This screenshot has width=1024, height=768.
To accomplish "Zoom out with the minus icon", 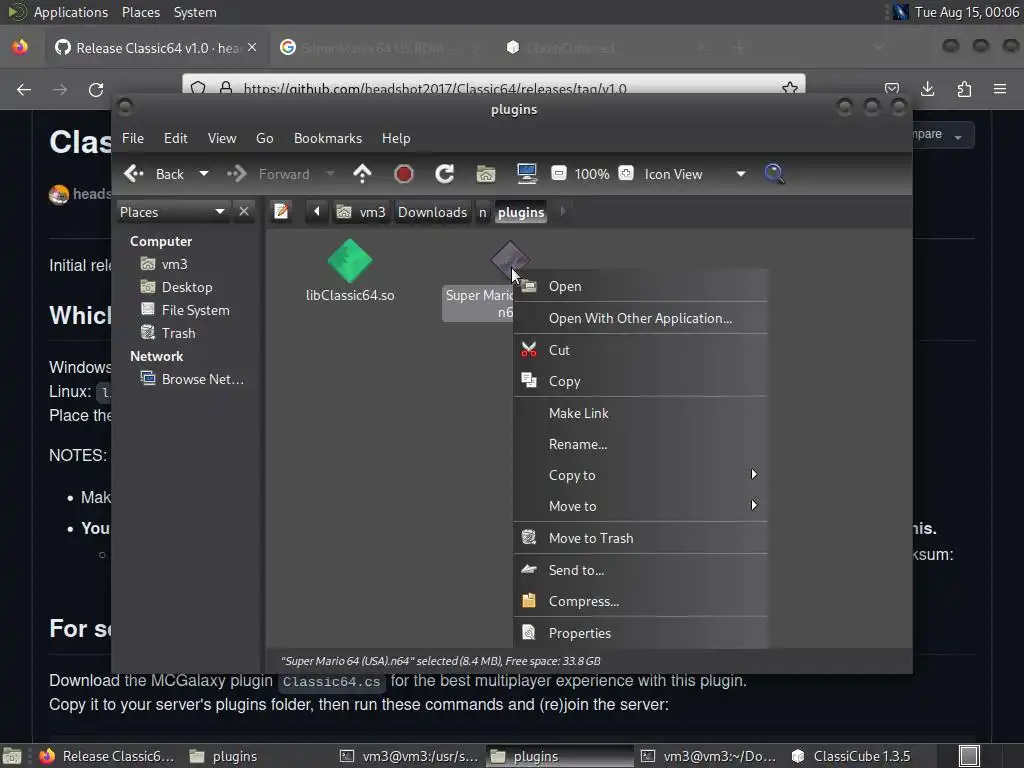I will pyautogui.click(x=558, y=173).
